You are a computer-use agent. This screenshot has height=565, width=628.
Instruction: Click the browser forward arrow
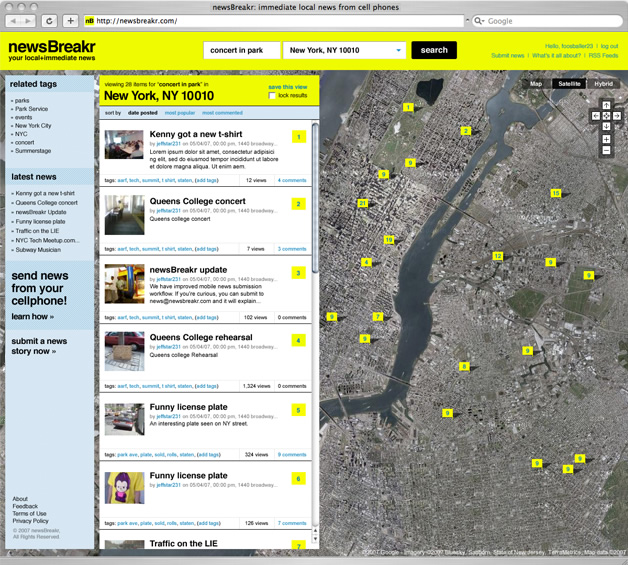[28, 21]
